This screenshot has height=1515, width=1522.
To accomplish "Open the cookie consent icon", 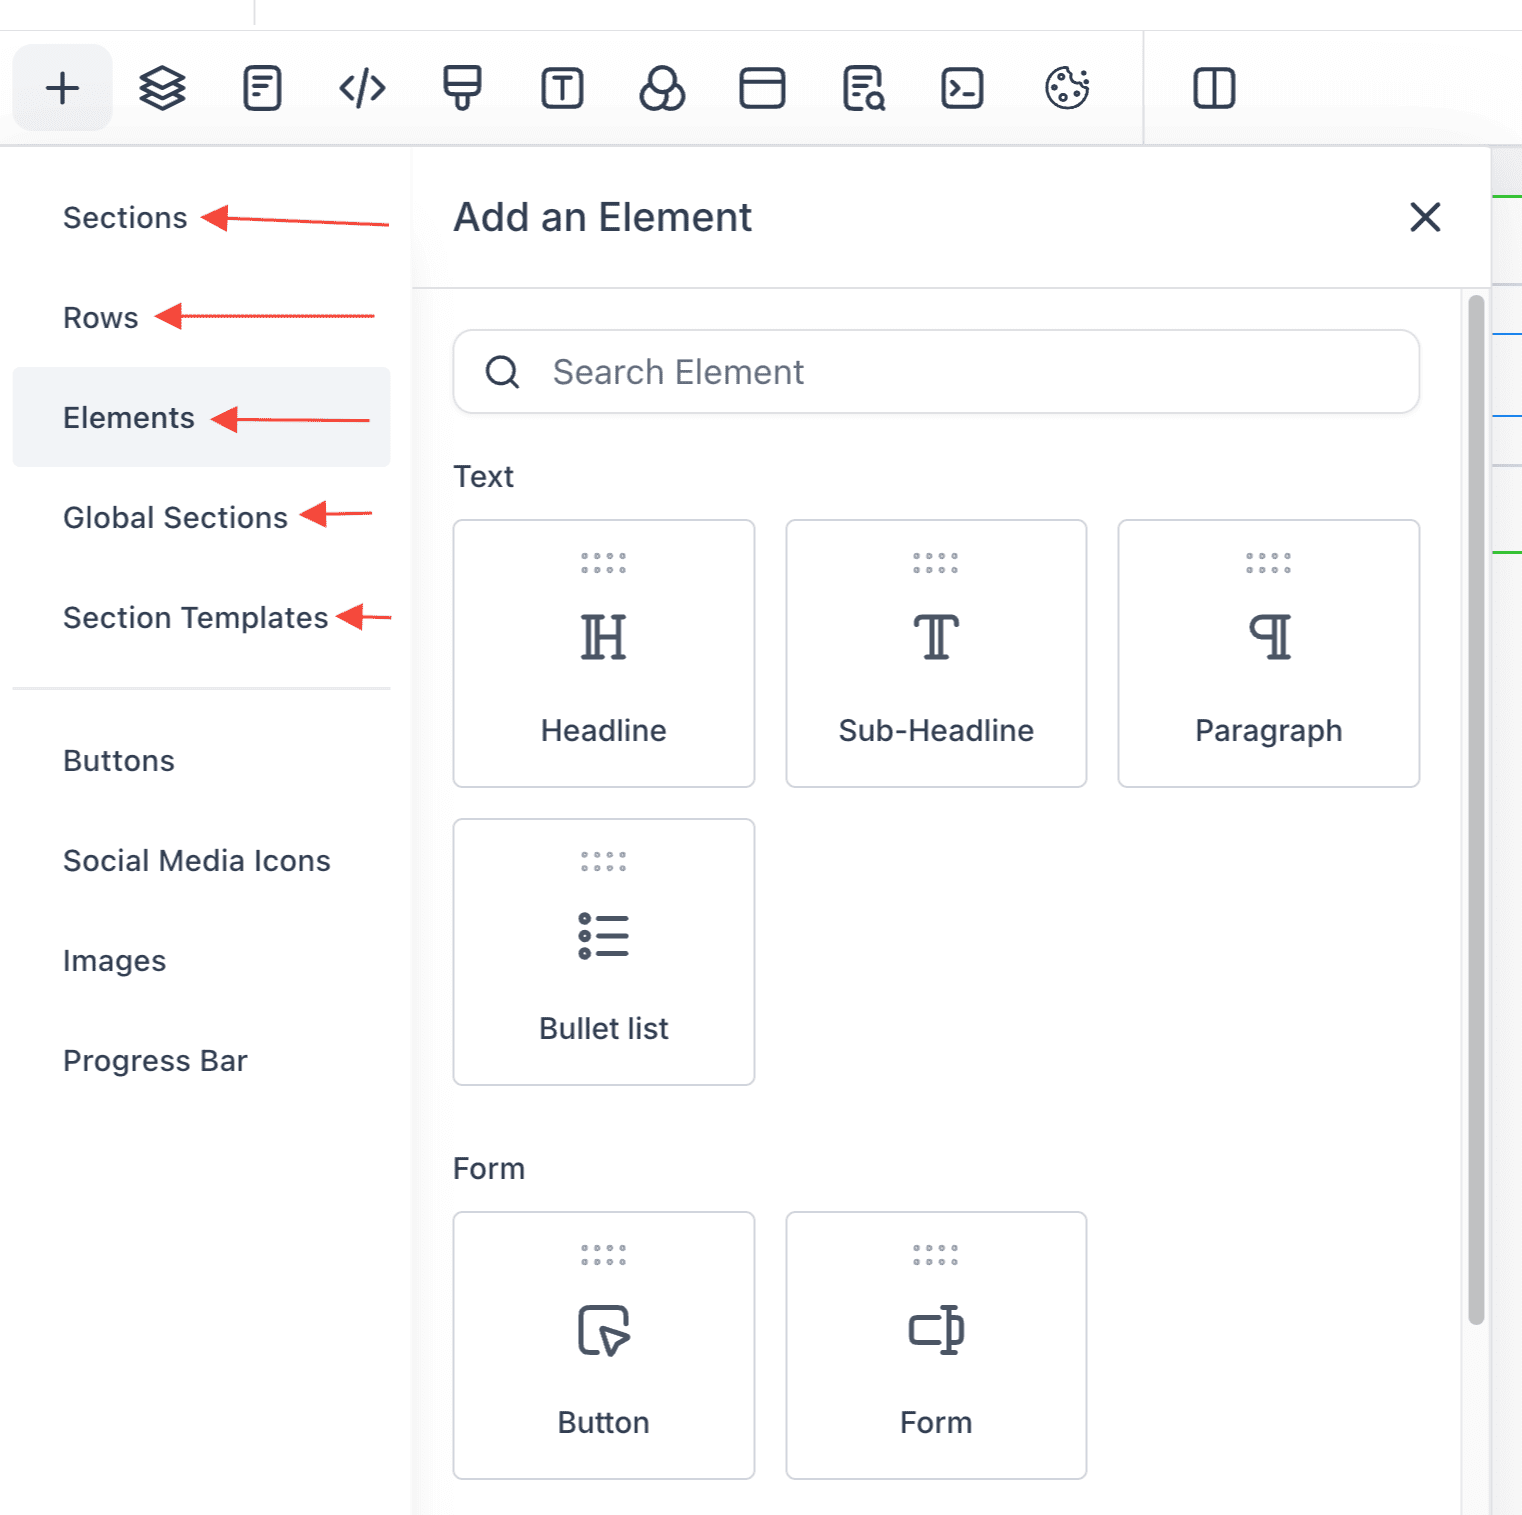I will (x=1067, y=88).
